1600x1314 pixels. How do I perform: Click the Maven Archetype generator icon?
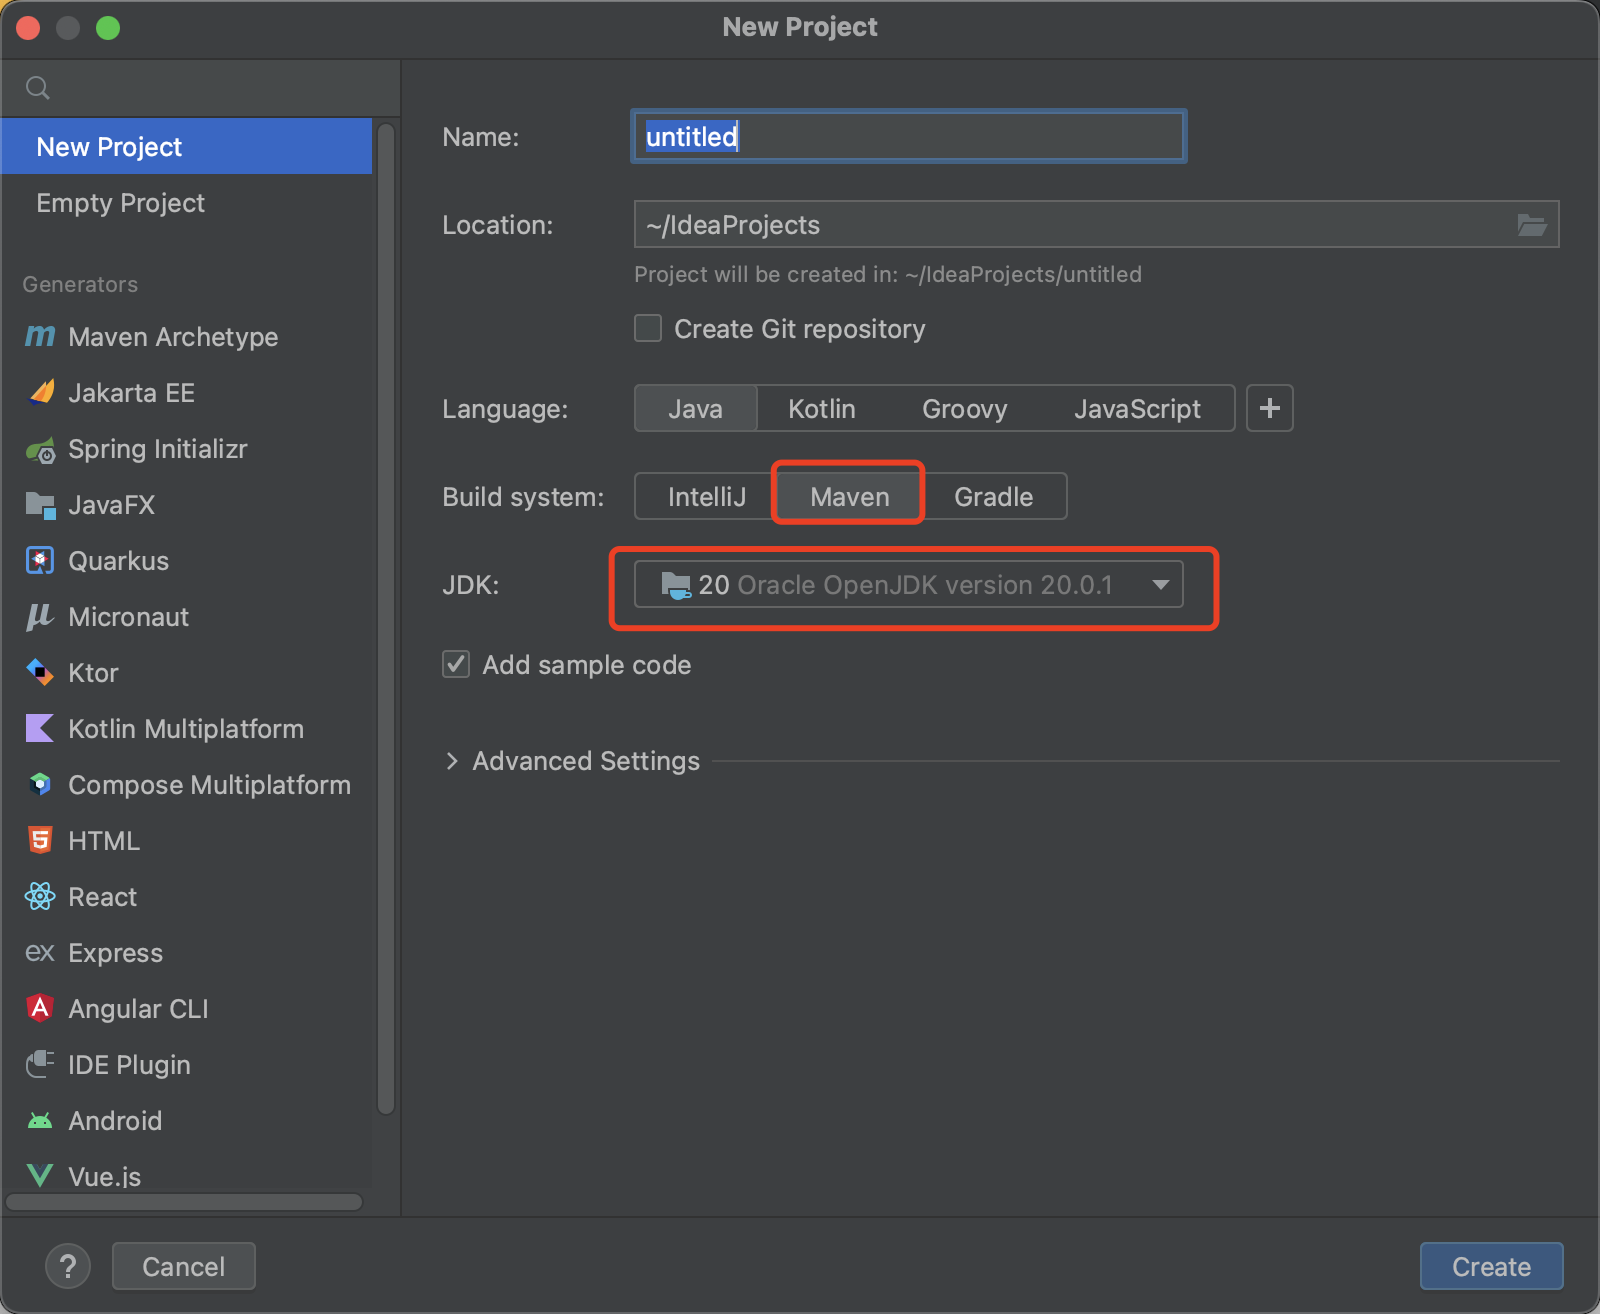pos(40,337)
